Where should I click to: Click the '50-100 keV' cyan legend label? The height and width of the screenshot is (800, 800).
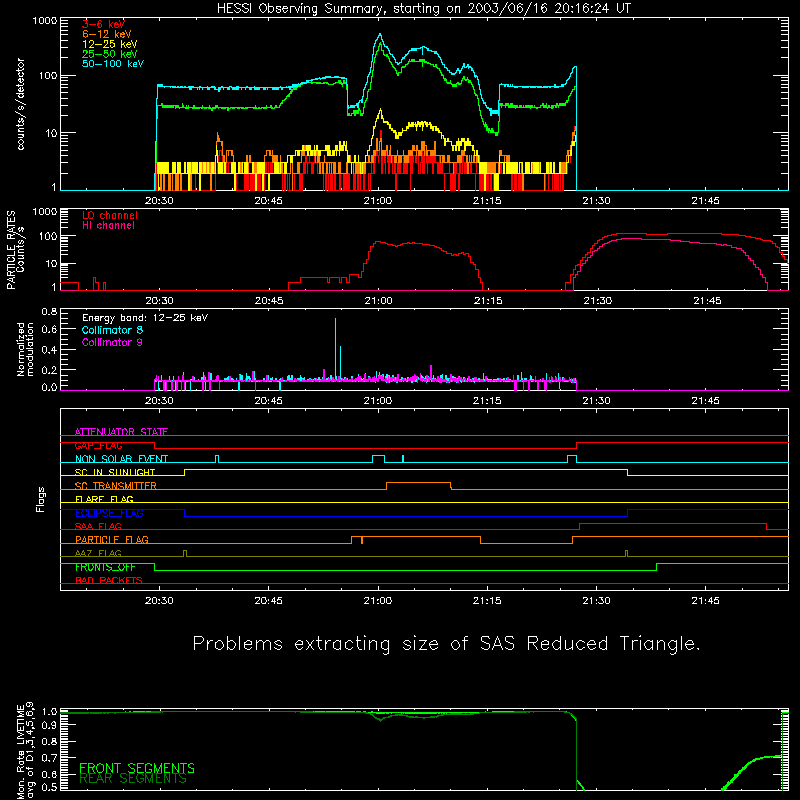tap(113, 64)
